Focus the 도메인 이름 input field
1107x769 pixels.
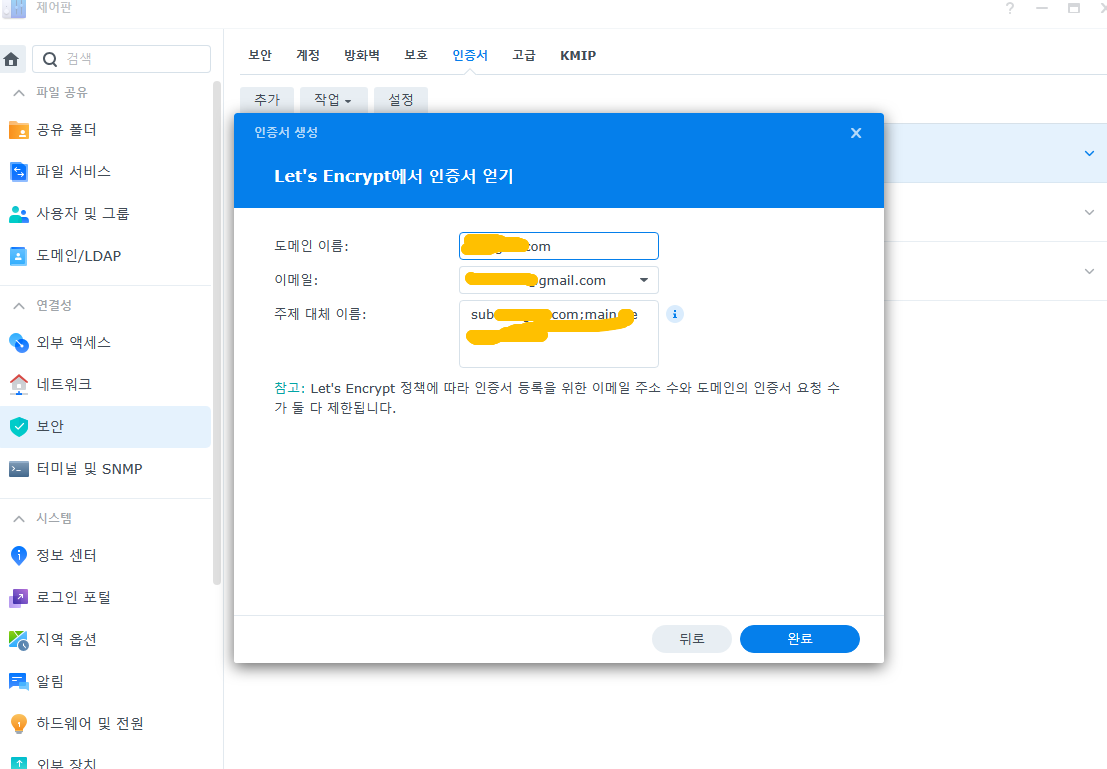coord(558,246)
